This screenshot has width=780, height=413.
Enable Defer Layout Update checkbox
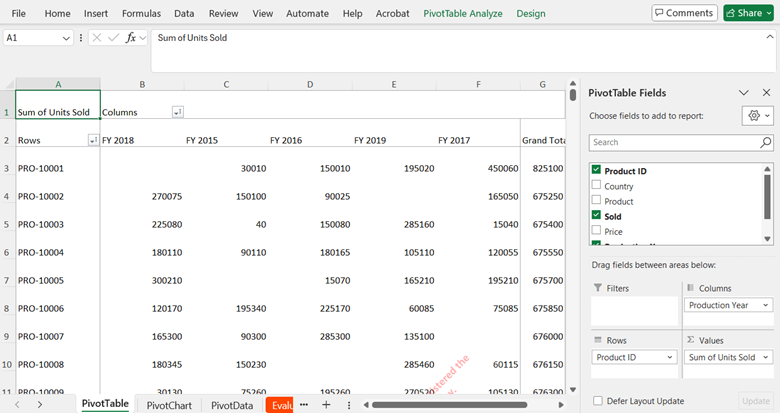tap(598, 401)
